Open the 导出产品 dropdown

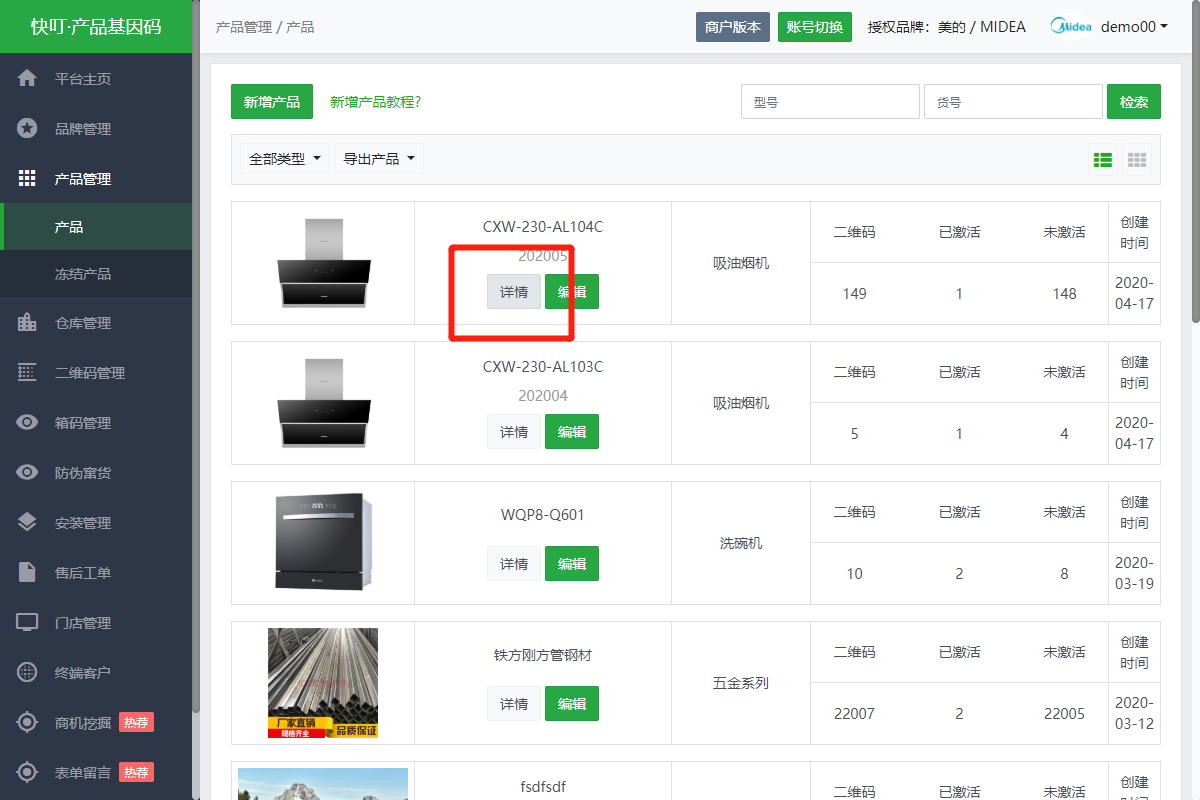[378, 158]
